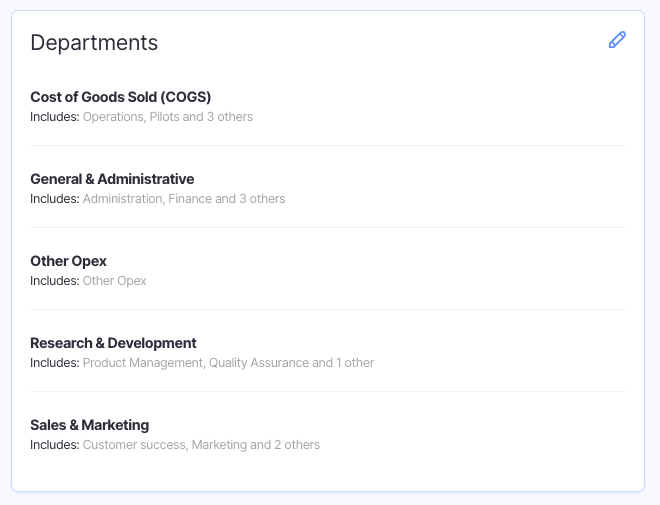Image resolution: width=660 pixels, height=505 pixels.
Task: Click the gray 'Other Opex' included sub-department
Action: tap(114, 281)
